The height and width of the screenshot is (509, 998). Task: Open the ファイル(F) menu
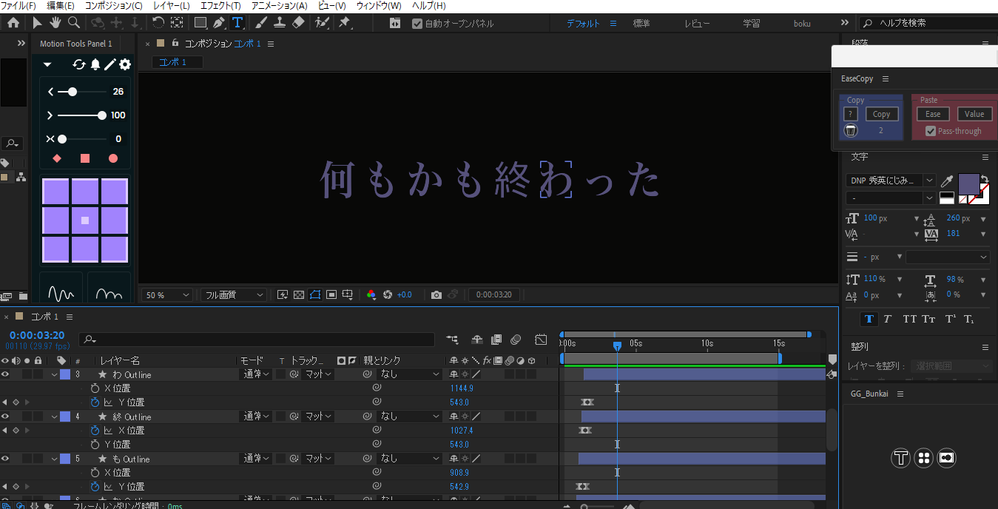point(18,6)
